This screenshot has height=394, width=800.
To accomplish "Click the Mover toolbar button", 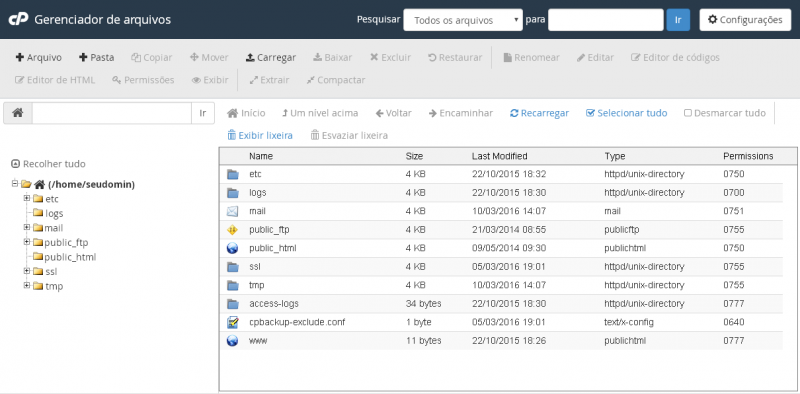I will coord(209,58).
